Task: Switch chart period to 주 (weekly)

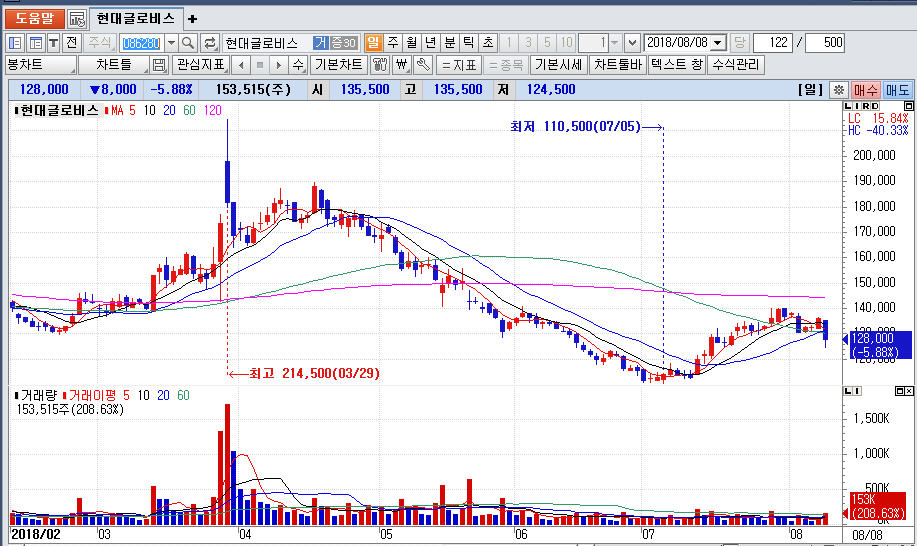Action: (x=392, y=42)
